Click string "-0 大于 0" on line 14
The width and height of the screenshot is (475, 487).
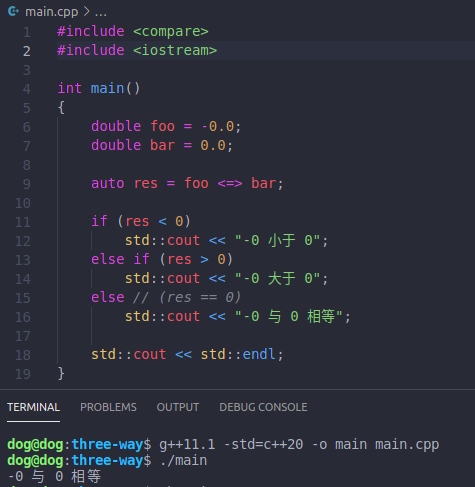pos(277,279)
